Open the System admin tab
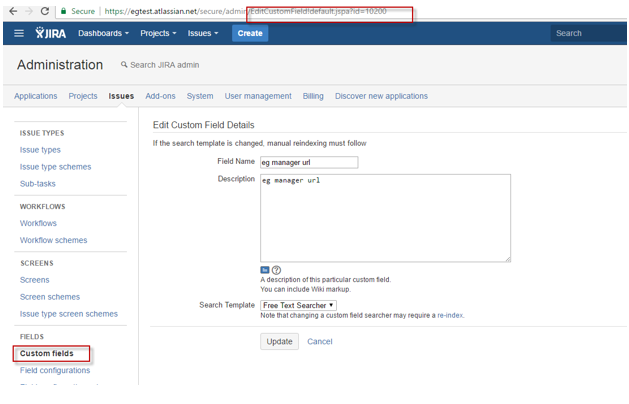Image resolution: width=629 pixels, height=404 pixels. [x=200, y=96]
